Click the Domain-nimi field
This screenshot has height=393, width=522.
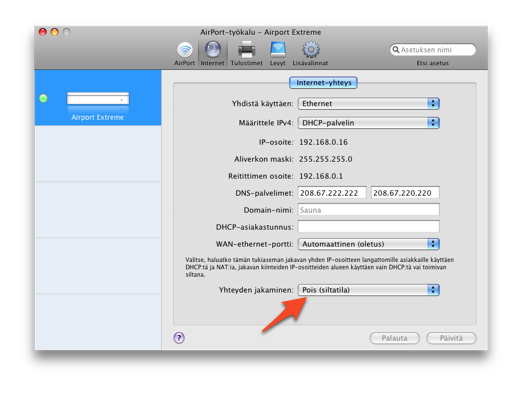coord(369,210)
